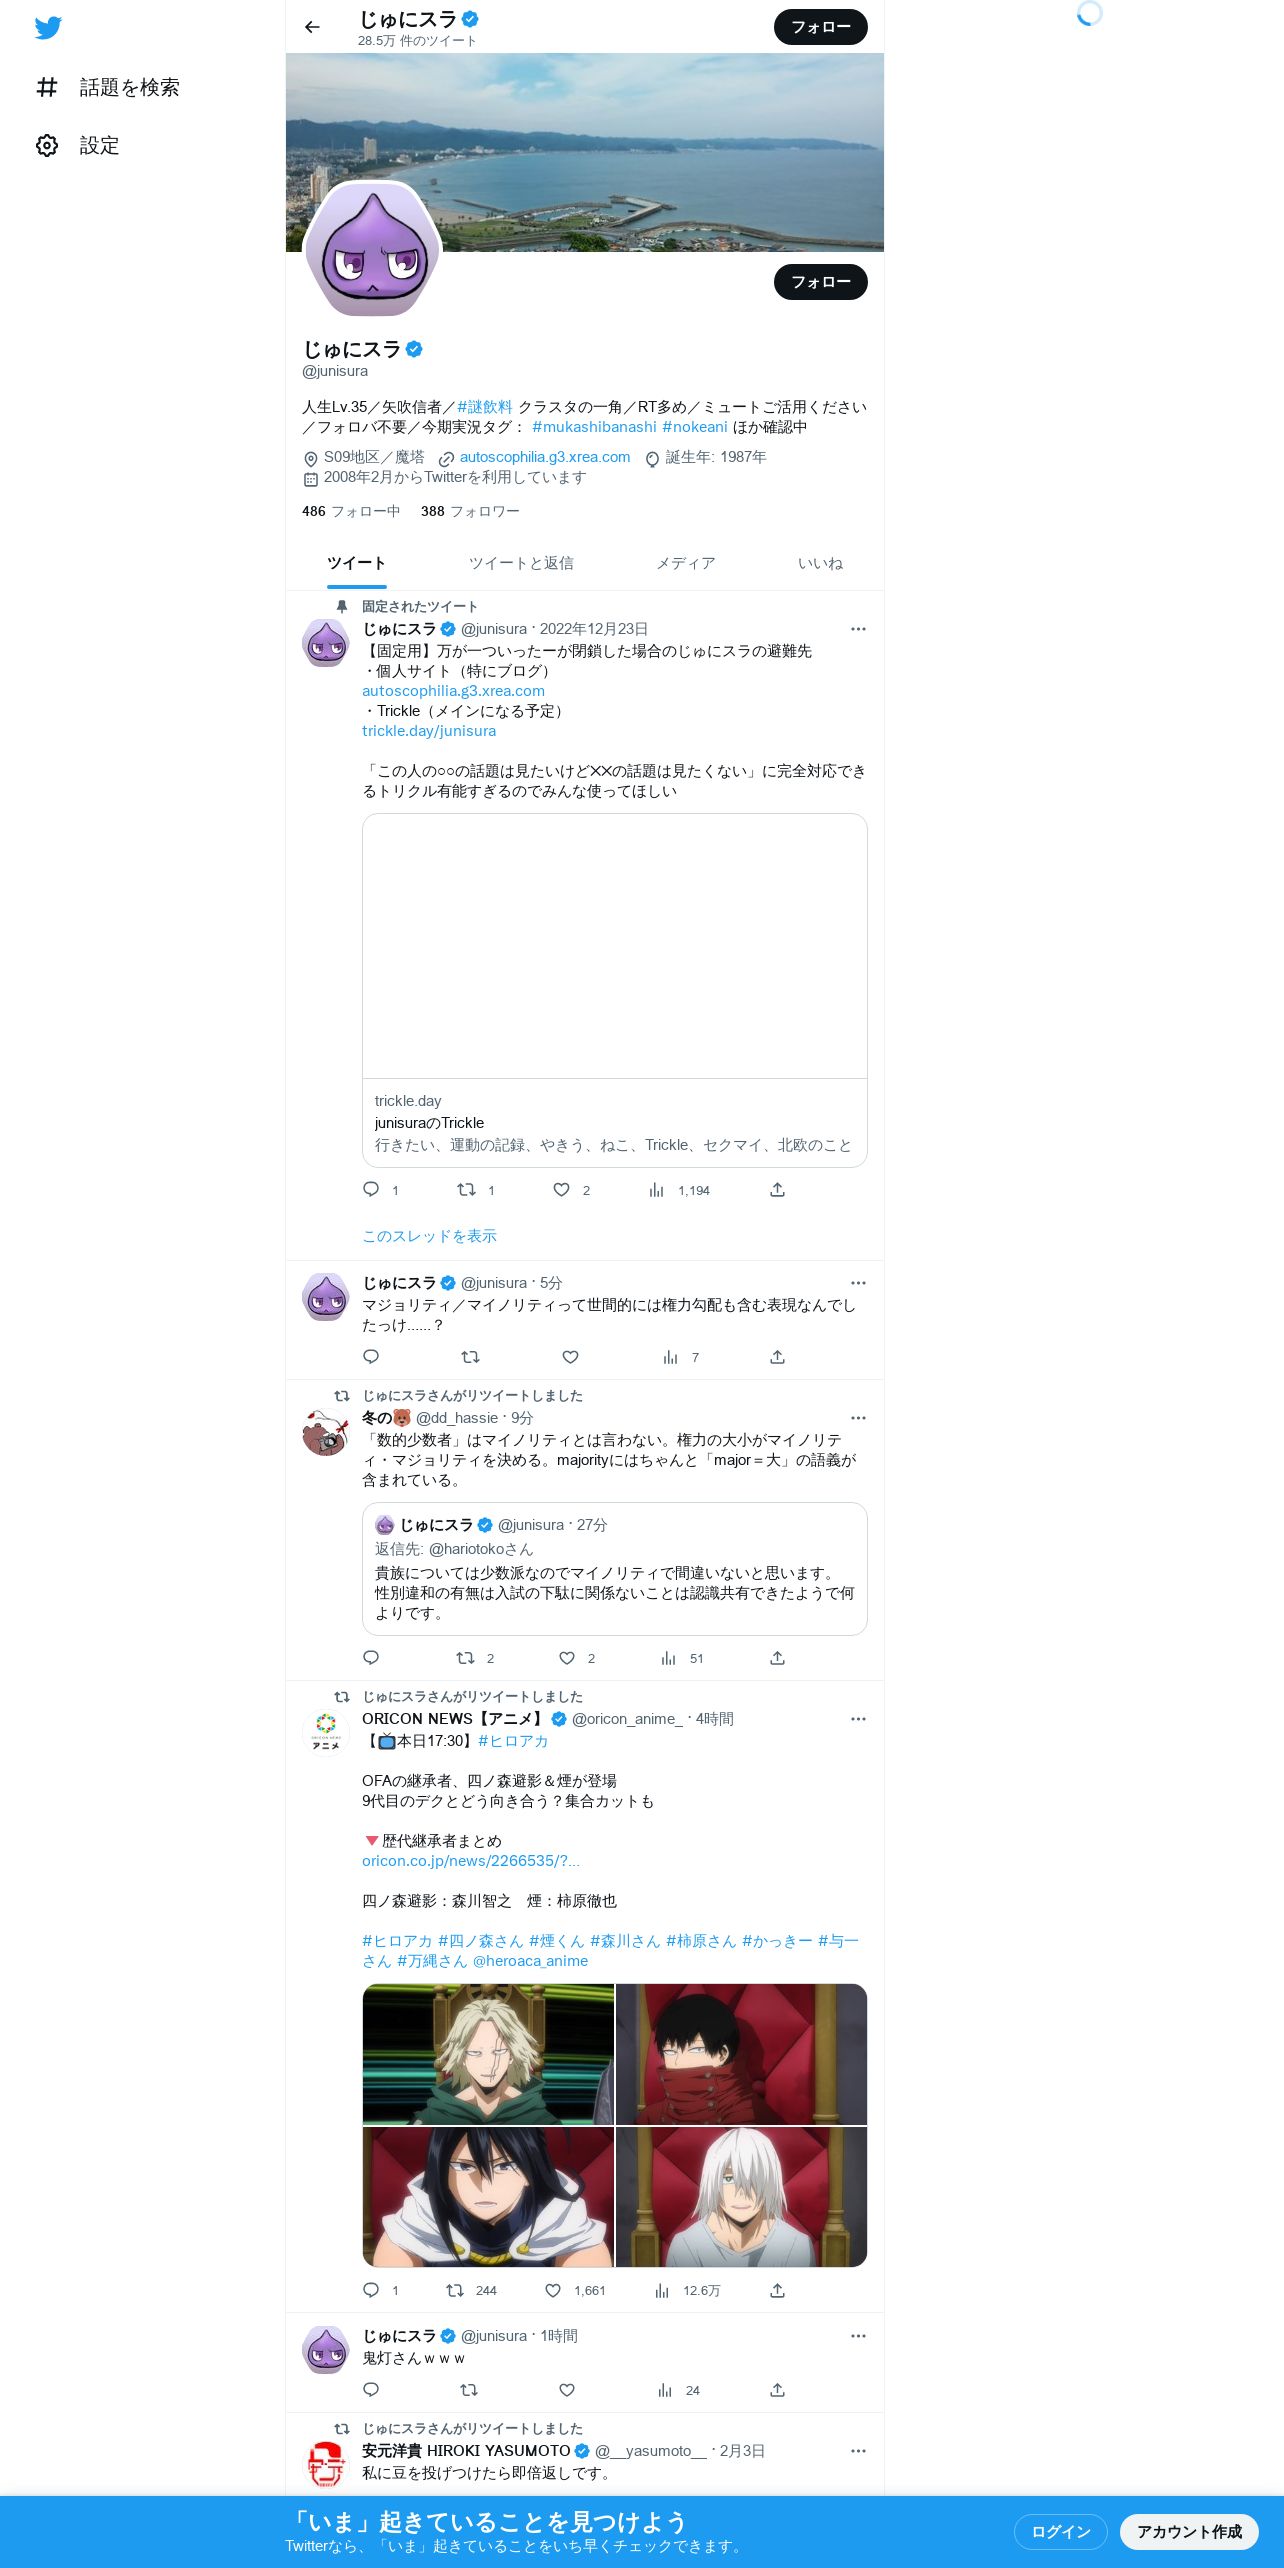This screenshot has width=1284, height=2568.
Task: Open the trickle.day link preview card
Action: pyautogui.click(x=615, y=990)
